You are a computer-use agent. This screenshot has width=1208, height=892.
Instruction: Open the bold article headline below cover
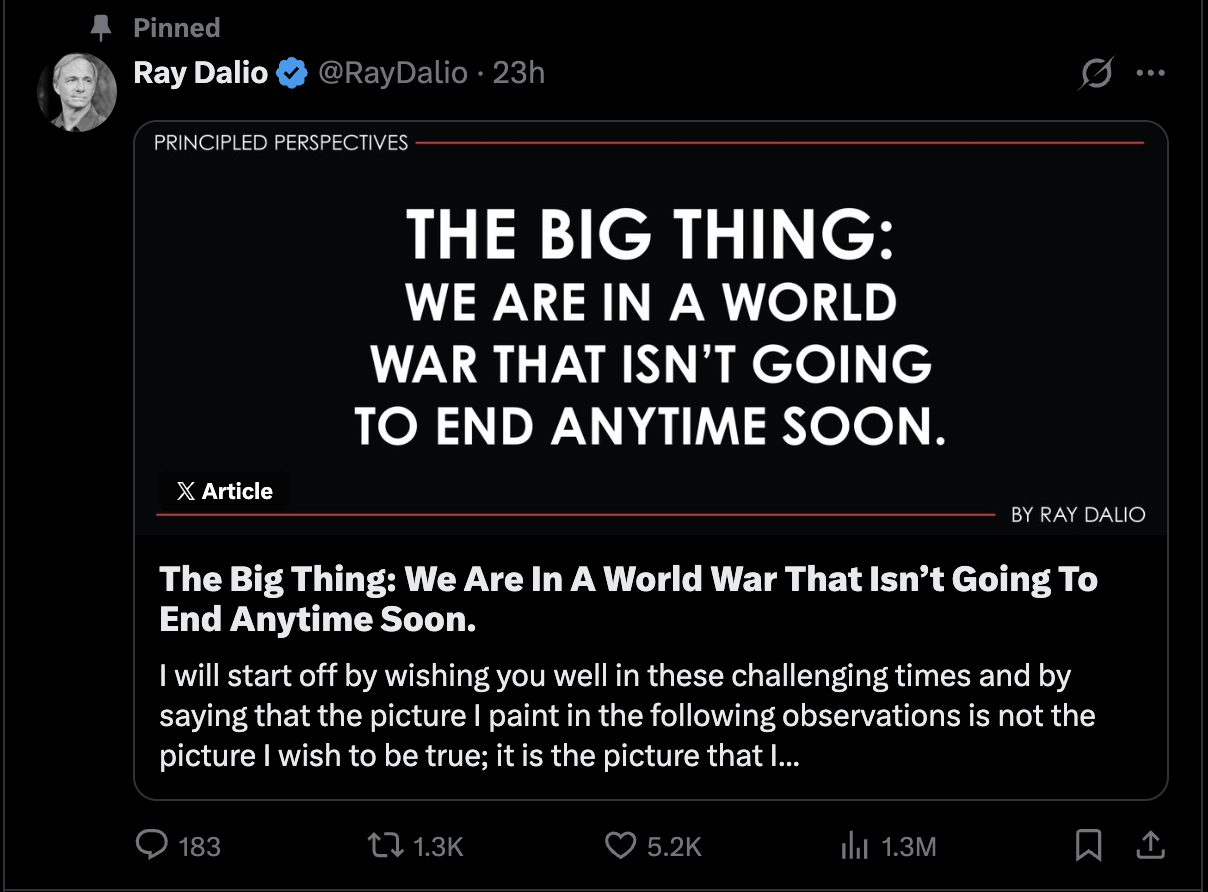pos(628,599)
